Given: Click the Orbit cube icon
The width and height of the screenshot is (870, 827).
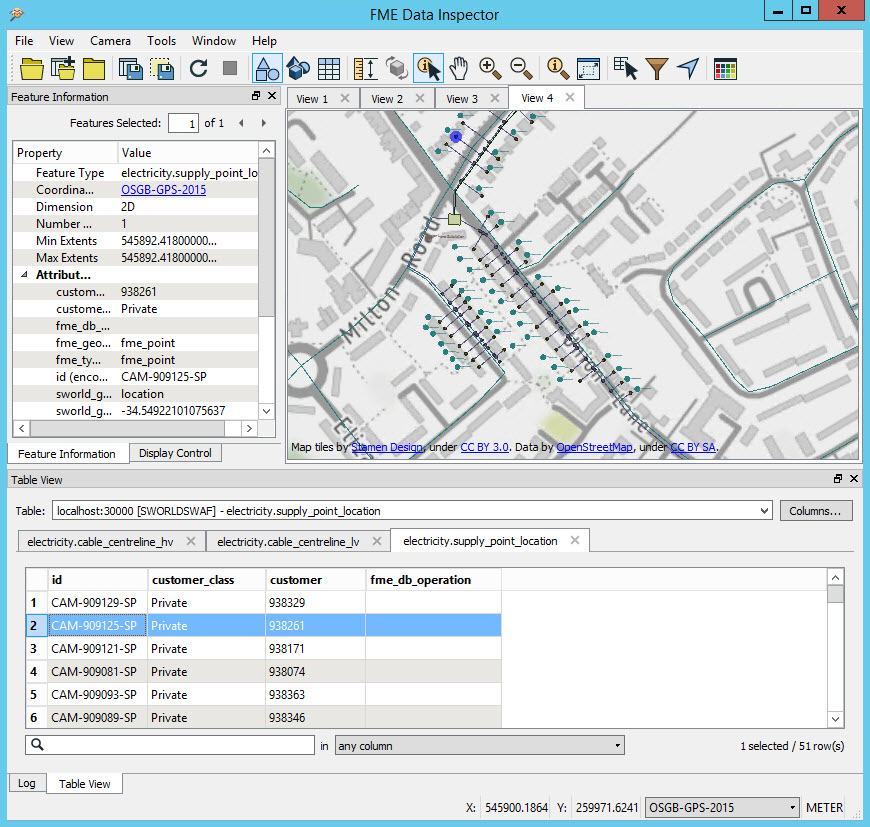Looking at the screenshot, I should pos(397,69).
